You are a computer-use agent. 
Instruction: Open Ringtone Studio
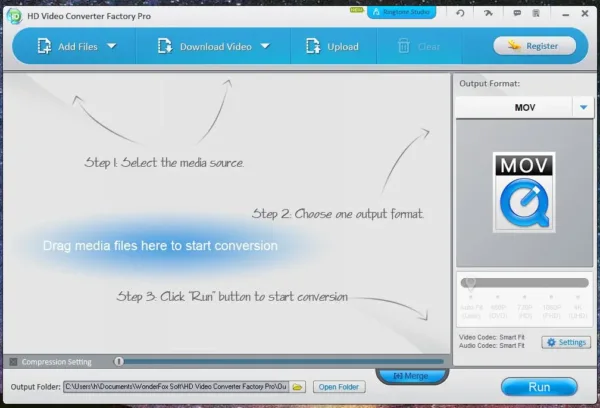[401, 12]
